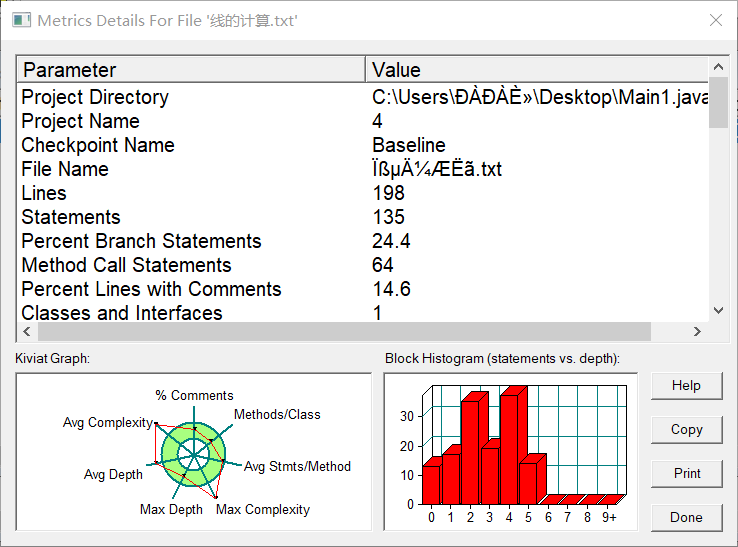Click the vertical scrollbar down arrow

718,310
